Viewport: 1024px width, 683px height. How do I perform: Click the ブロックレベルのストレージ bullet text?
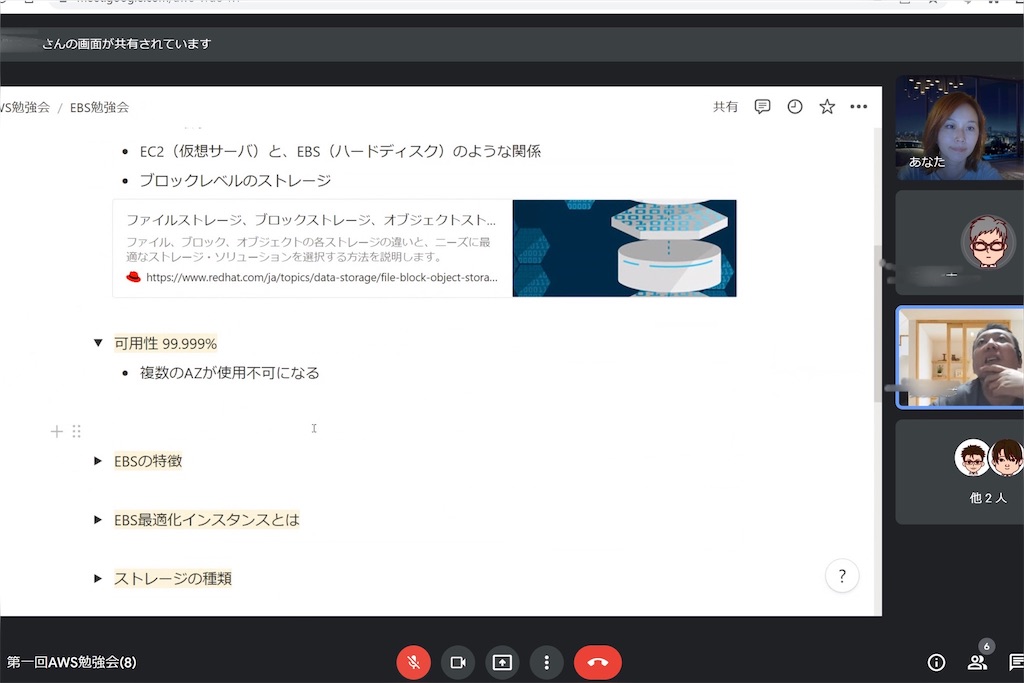click(235, 181)
